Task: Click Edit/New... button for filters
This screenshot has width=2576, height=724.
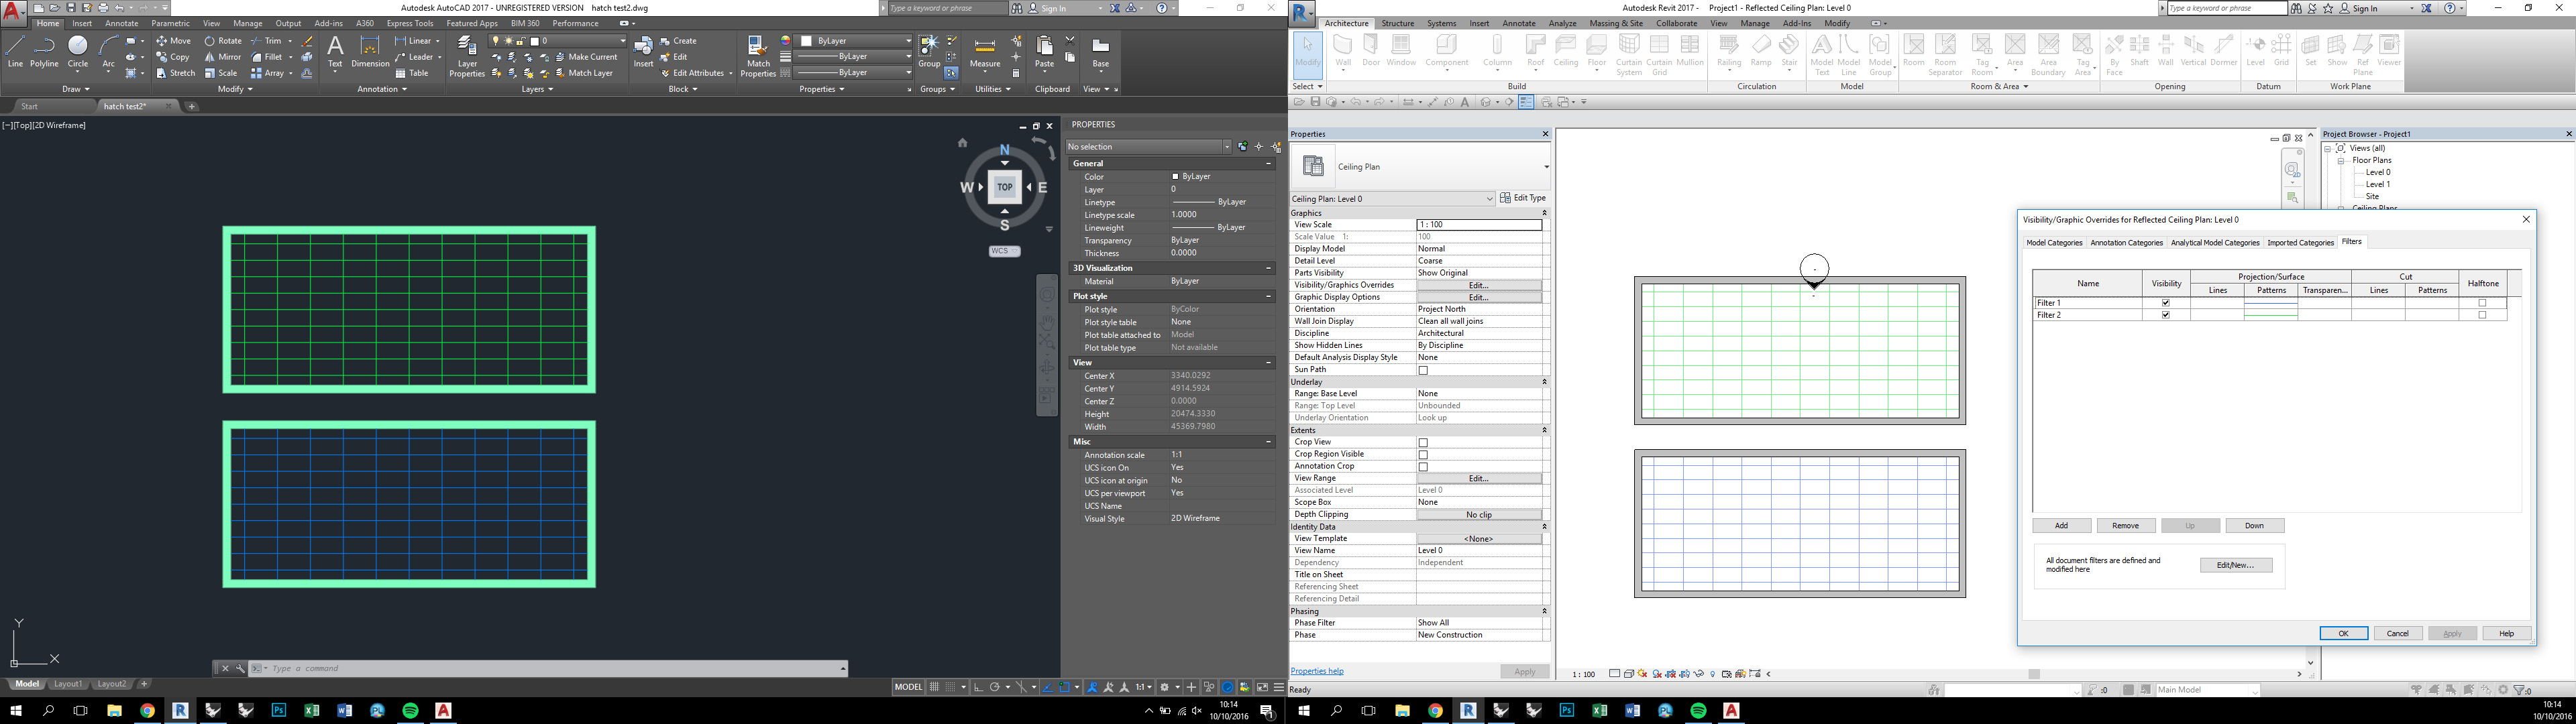Action: pos(2235,565)
